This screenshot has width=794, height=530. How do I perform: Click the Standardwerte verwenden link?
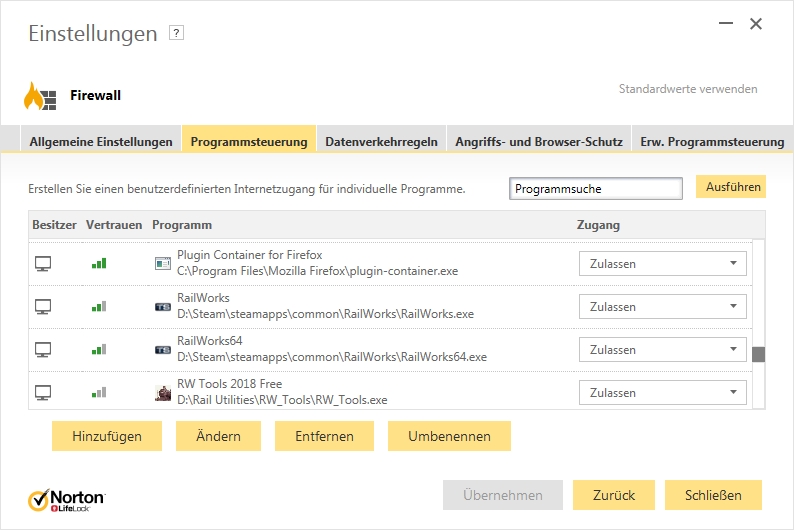click(x=688, y=89)
